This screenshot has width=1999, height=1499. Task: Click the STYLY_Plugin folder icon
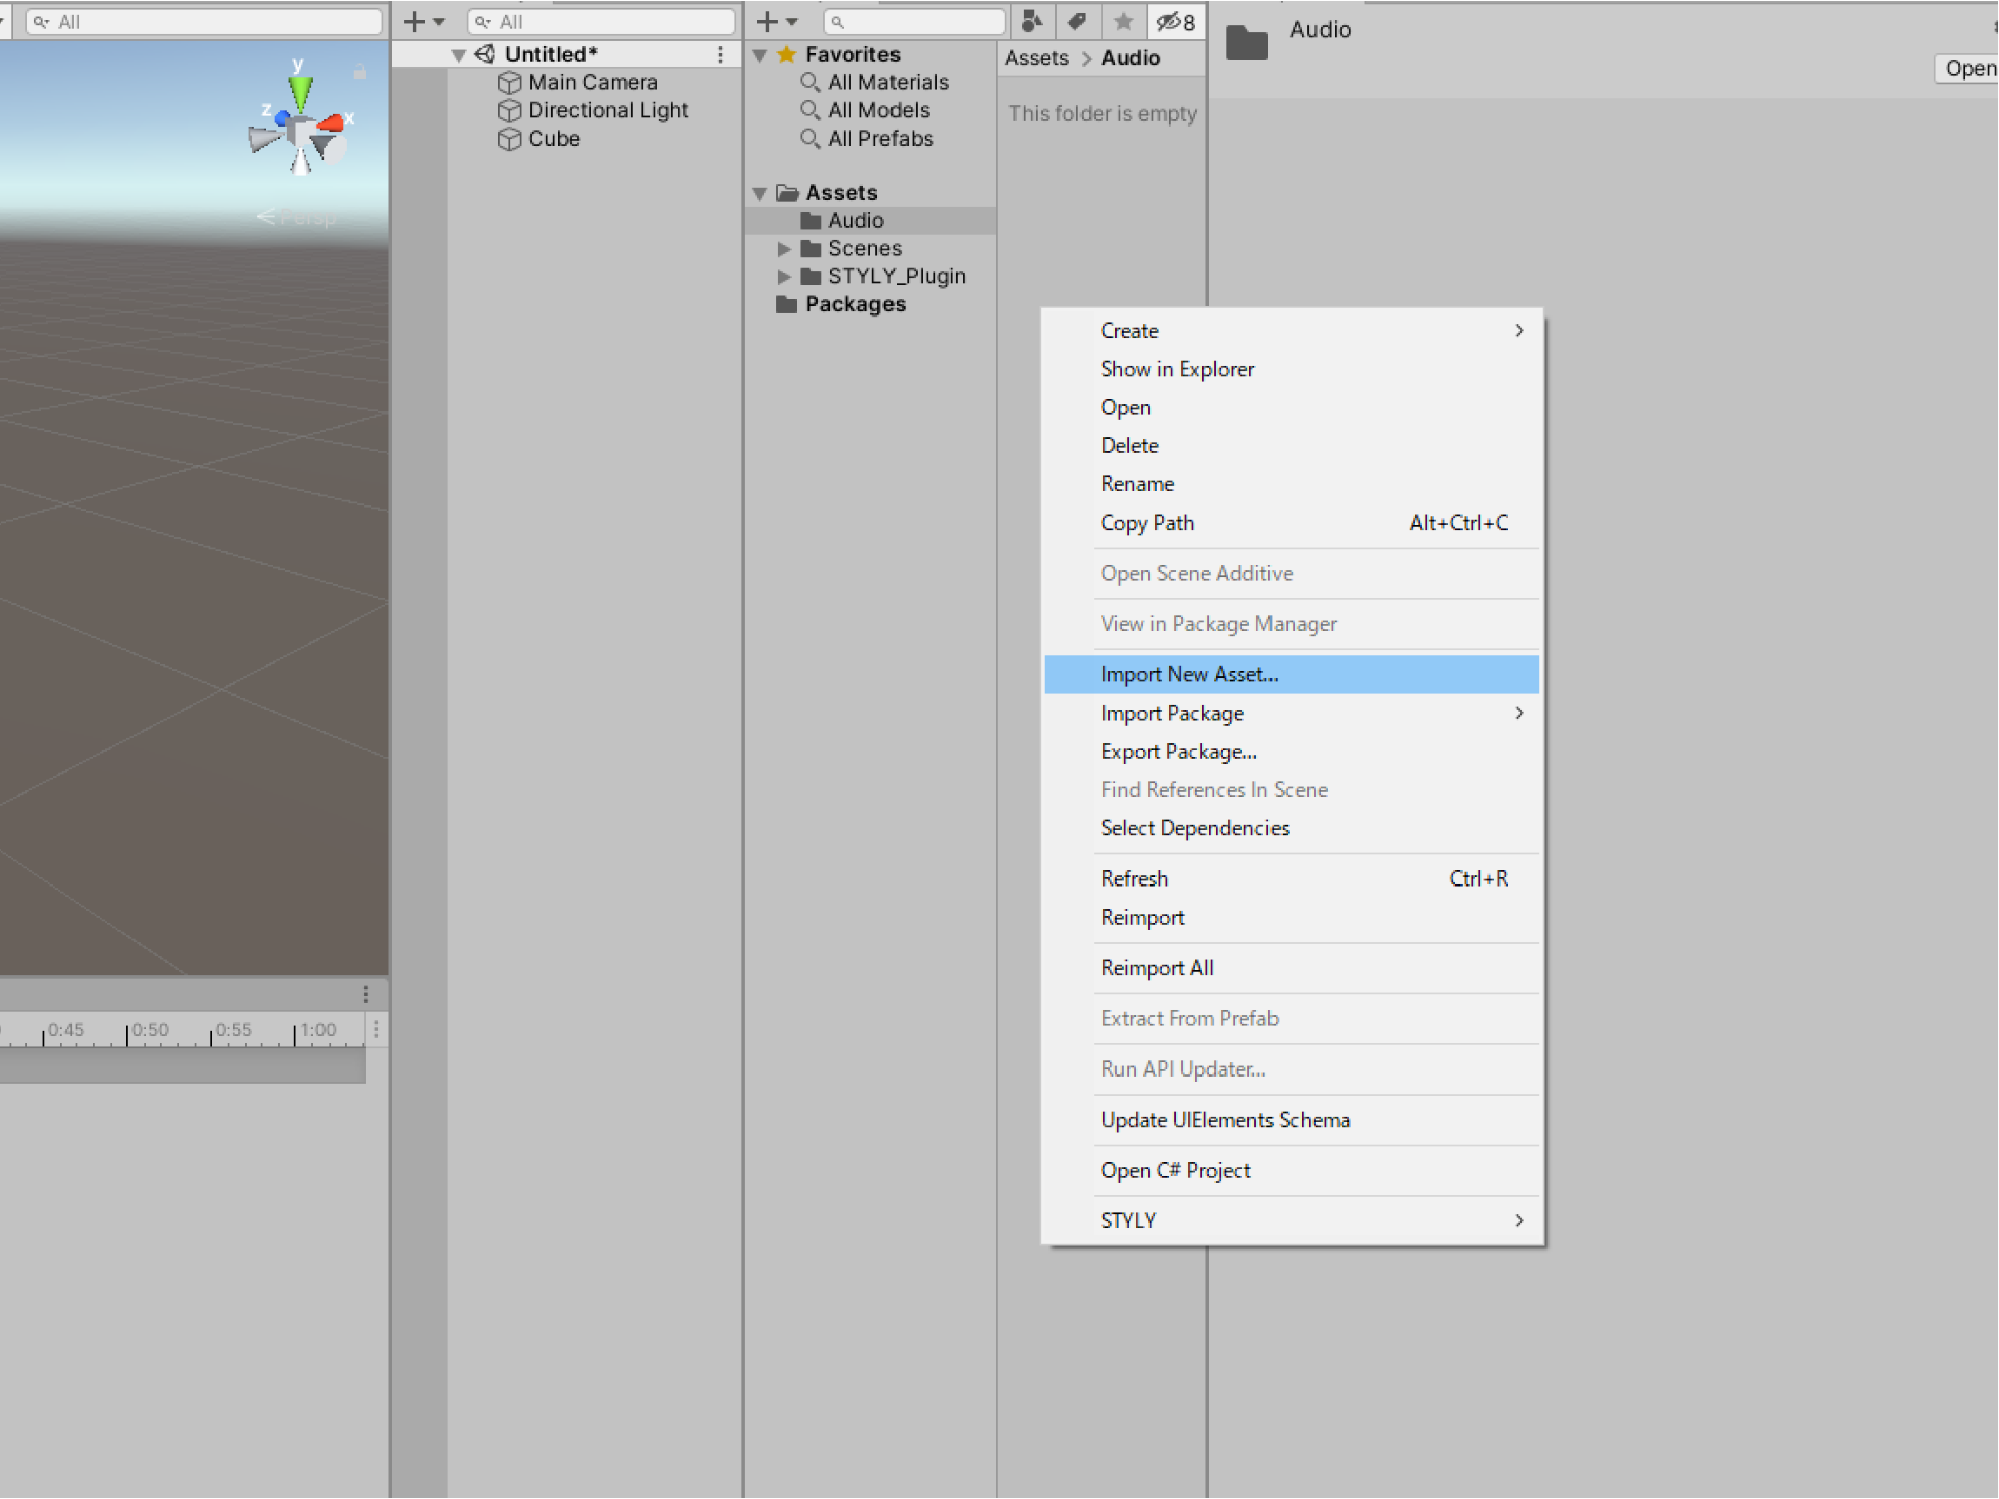click(x=811, y=276)
